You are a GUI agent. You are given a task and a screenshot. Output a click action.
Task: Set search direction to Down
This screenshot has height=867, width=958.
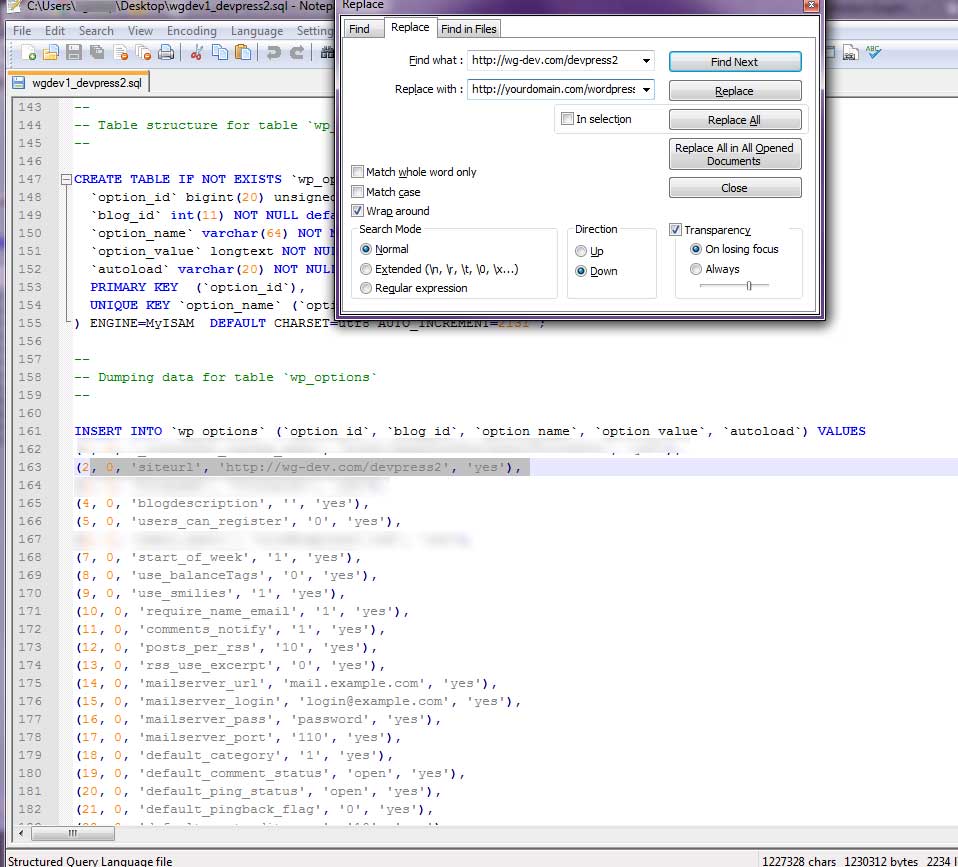(x=581, y=271)
